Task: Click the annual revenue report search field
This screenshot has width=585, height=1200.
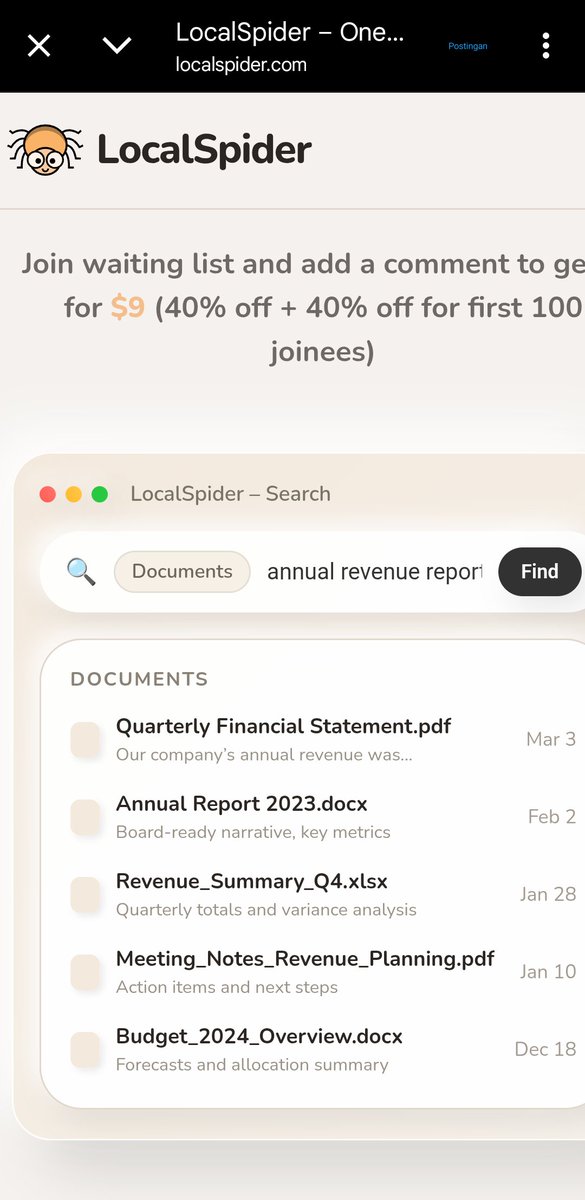Action: [x=375, y=572]
